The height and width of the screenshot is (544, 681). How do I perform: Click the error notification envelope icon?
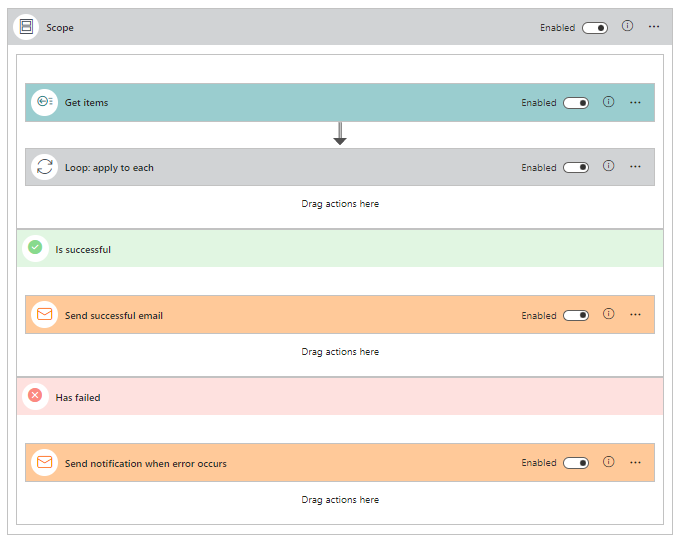[44, 463]
